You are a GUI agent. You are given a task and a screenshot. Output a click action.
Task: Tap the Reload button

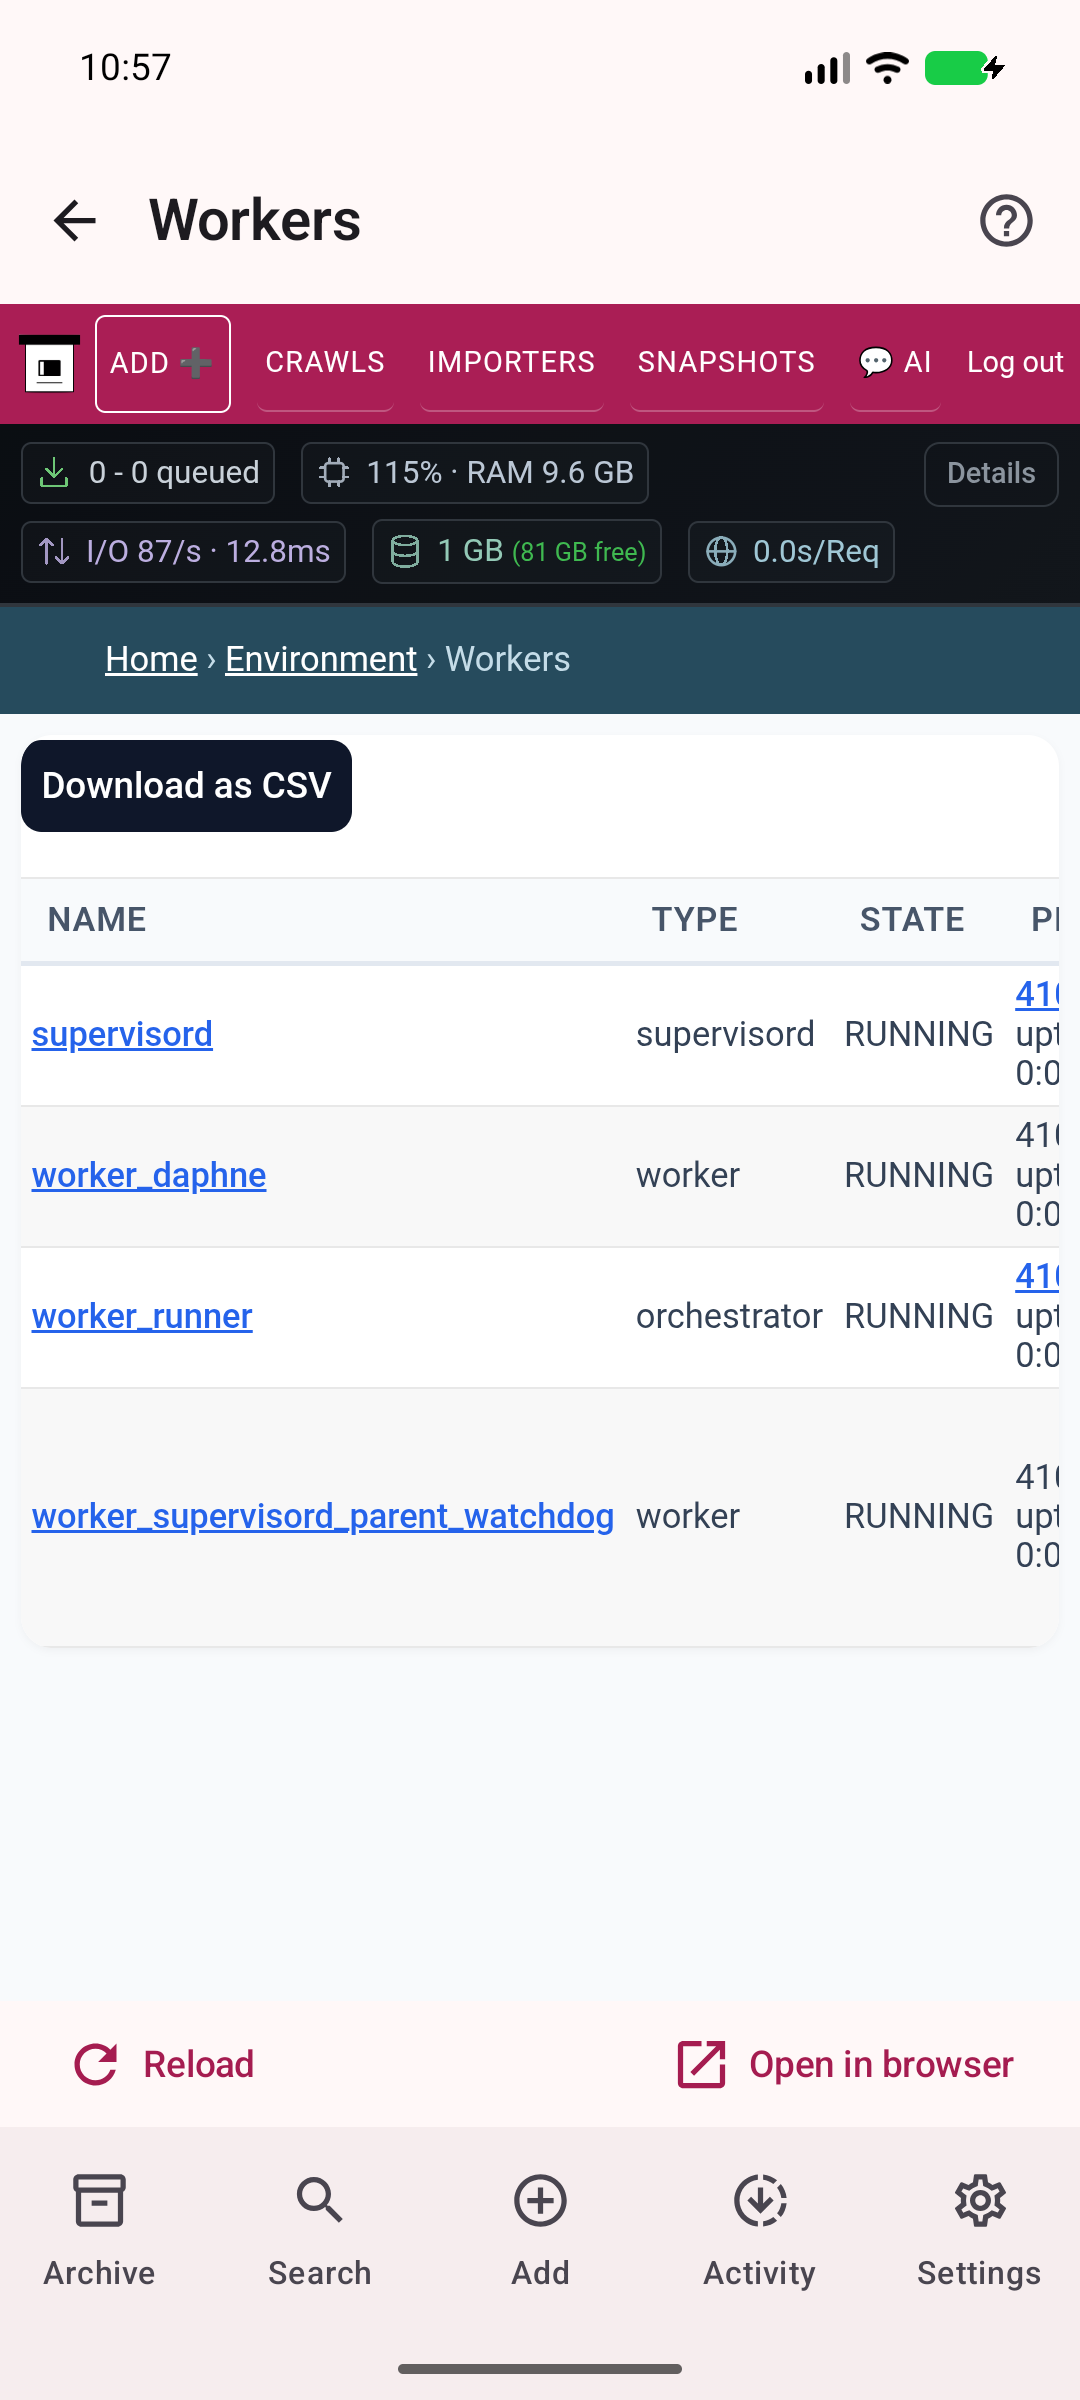(165, 2065)
